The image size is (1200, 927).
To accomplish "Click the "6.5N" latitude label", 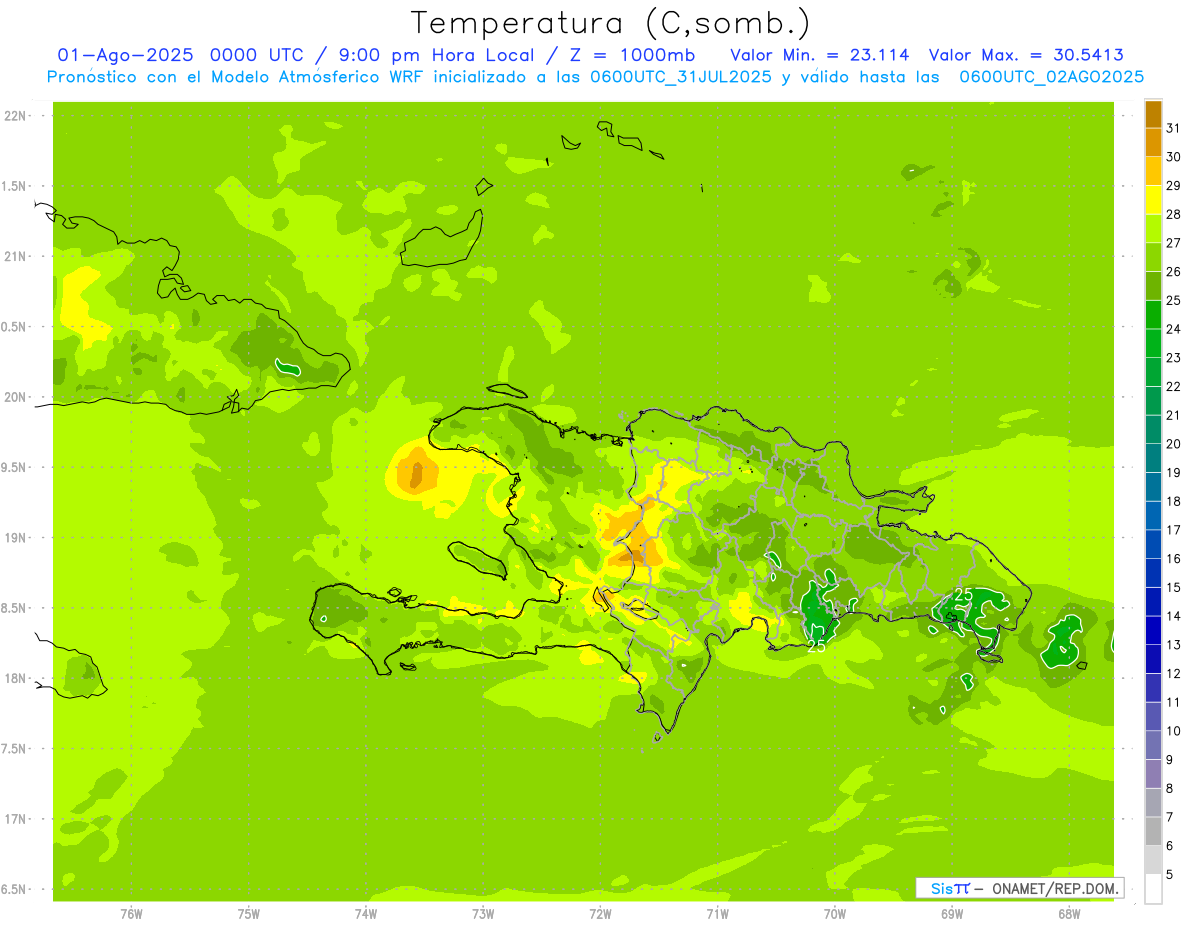I will click(x=15, y=889).
